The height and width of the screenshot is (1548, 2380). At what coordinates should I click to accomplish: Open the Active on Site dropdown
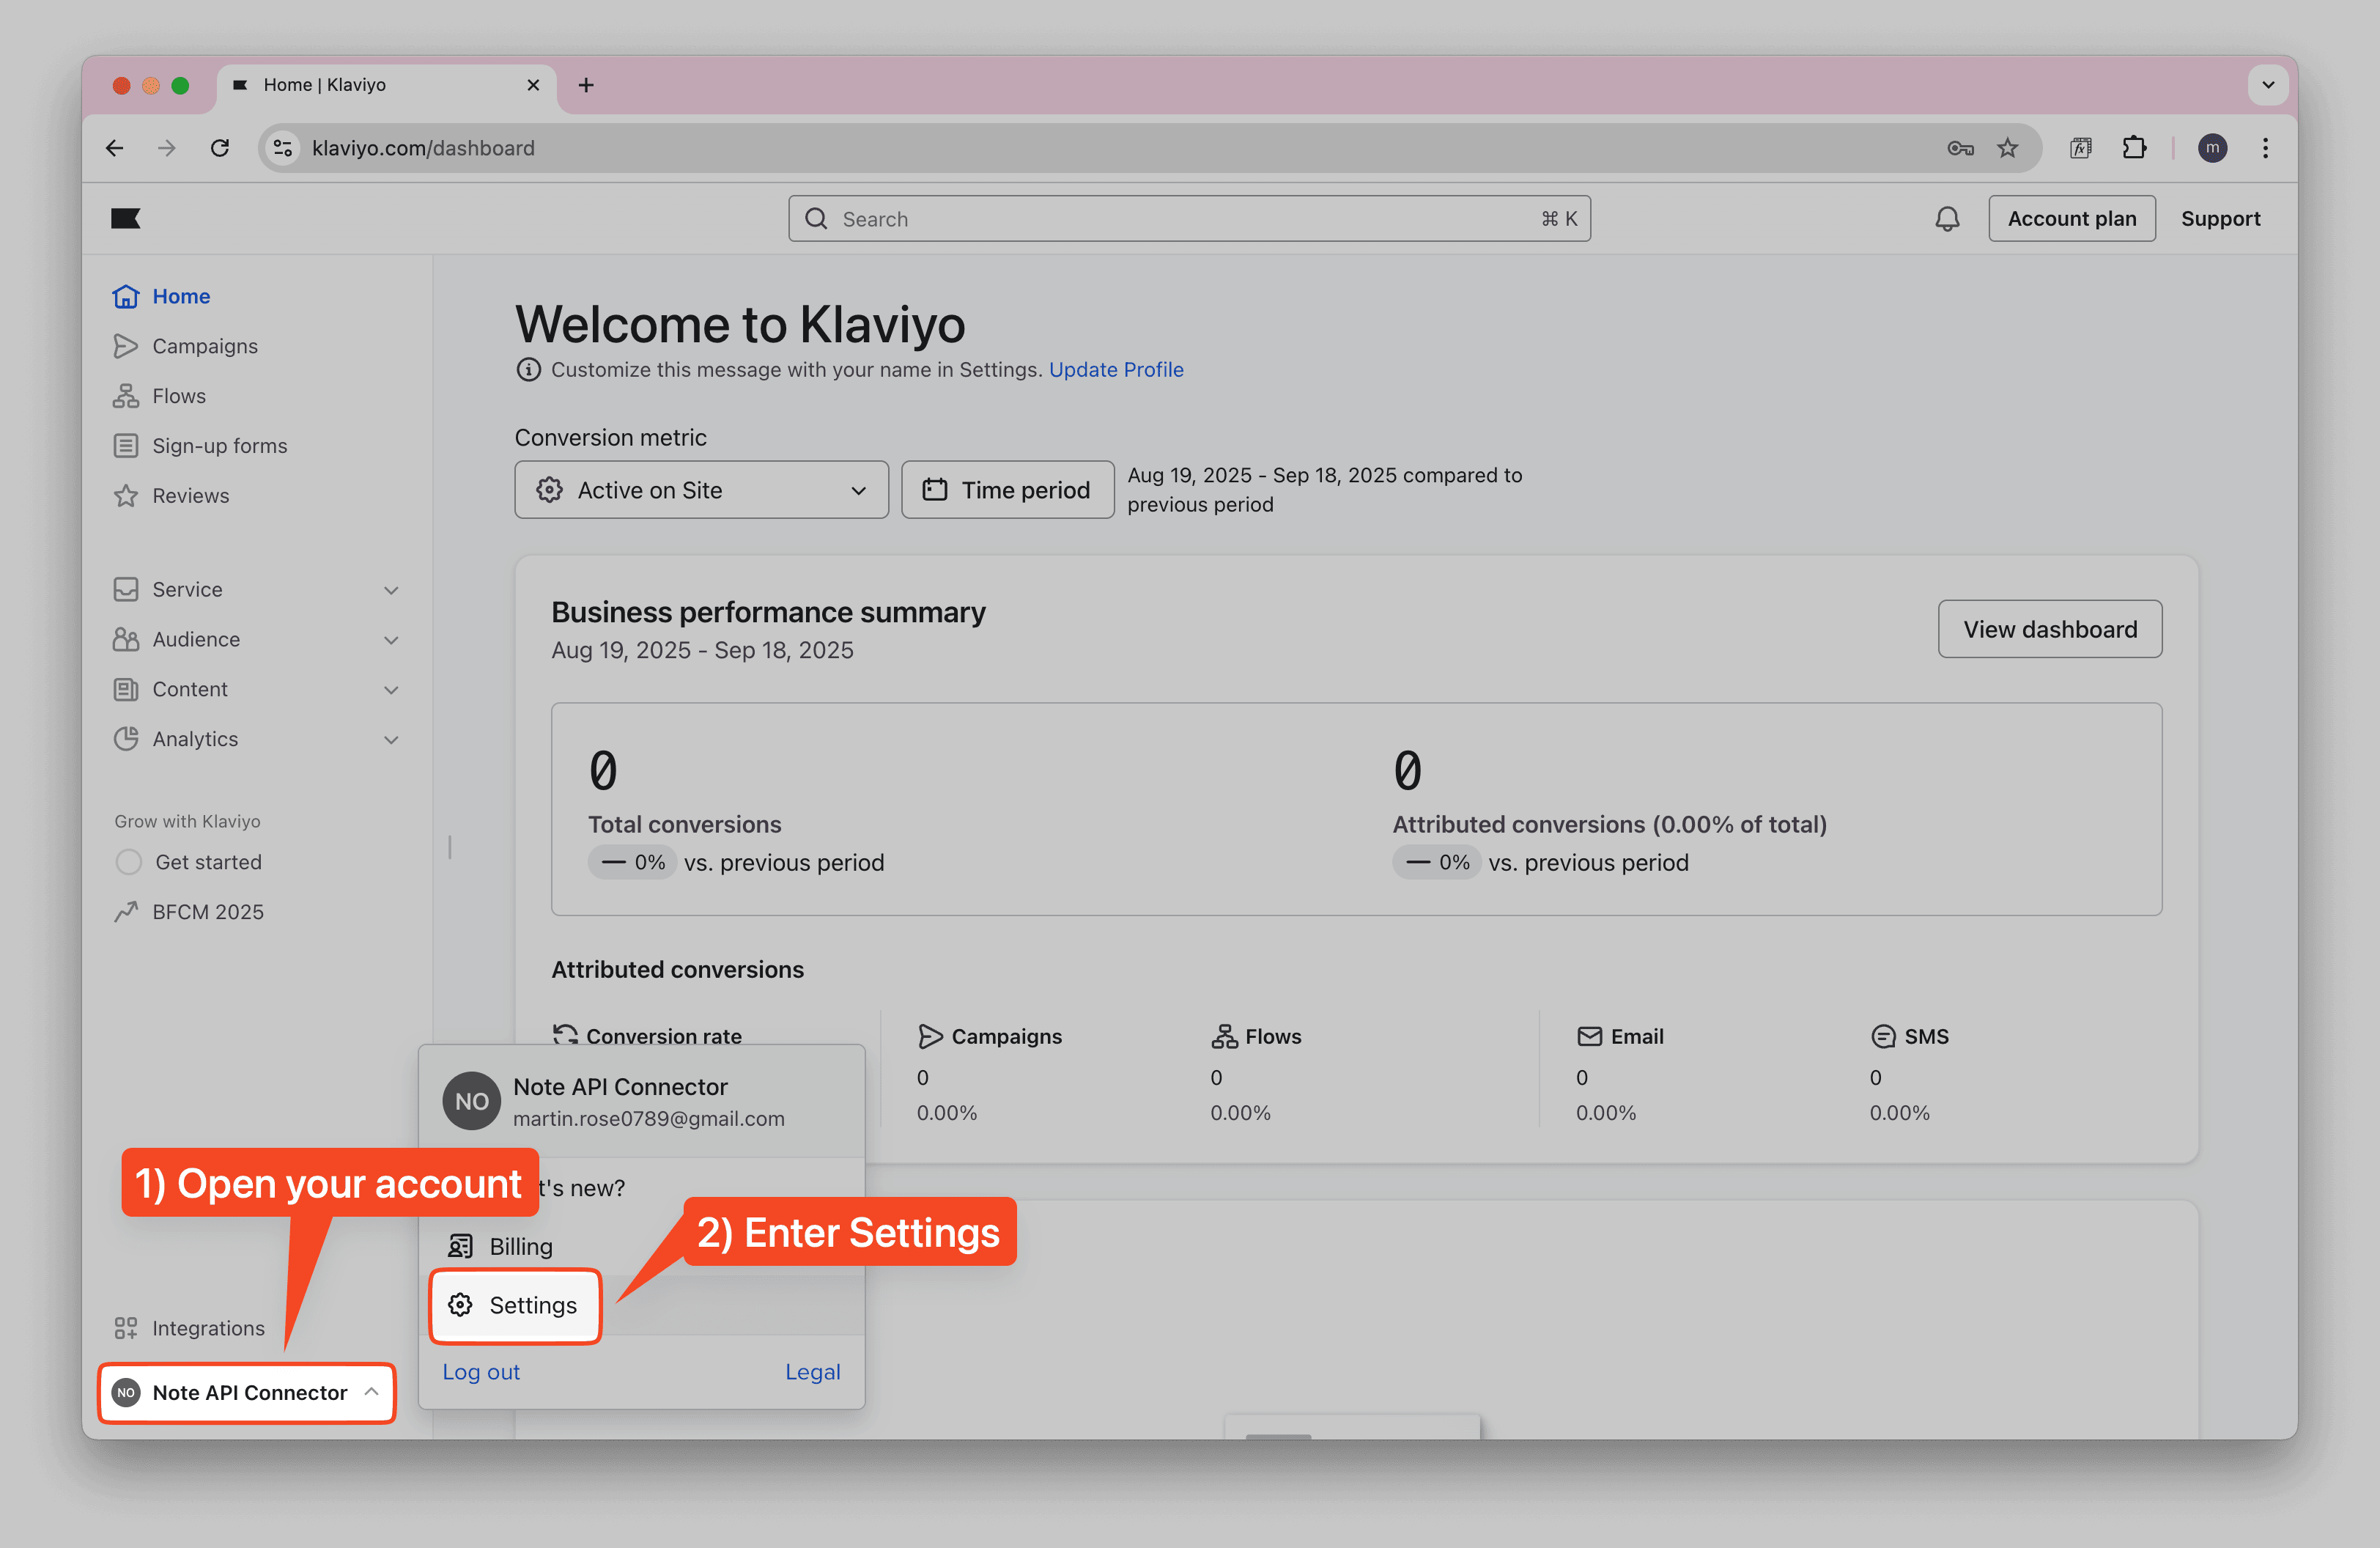coord(701,490)
